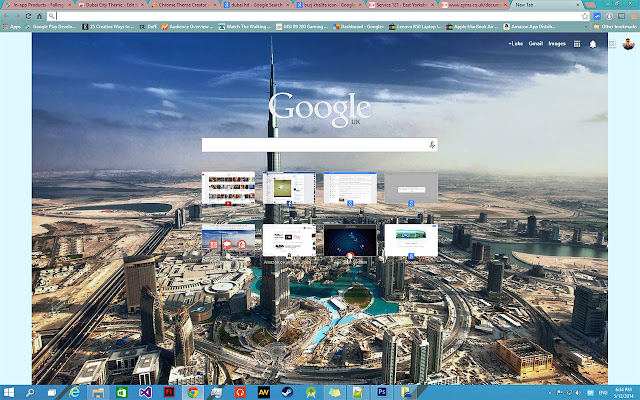Open the Audience Overview bookmark
Image resolution: width=640 pixels, height=400 pixels.
[187, 27]
